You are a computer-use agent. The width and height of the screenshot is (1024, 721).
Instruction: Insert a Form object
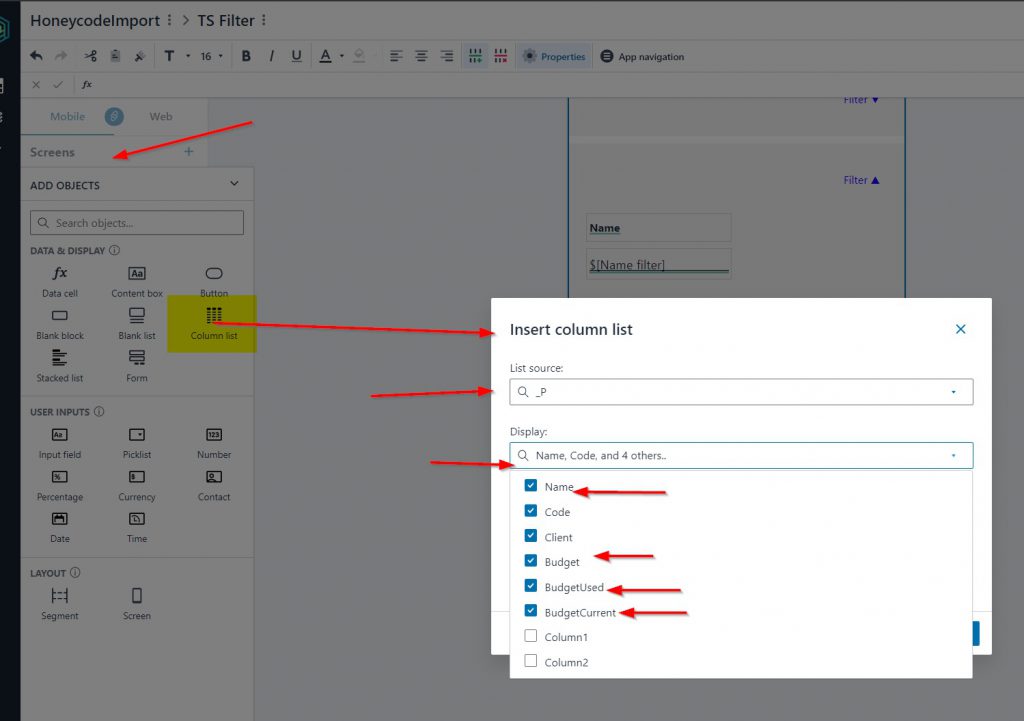point(137,365)
